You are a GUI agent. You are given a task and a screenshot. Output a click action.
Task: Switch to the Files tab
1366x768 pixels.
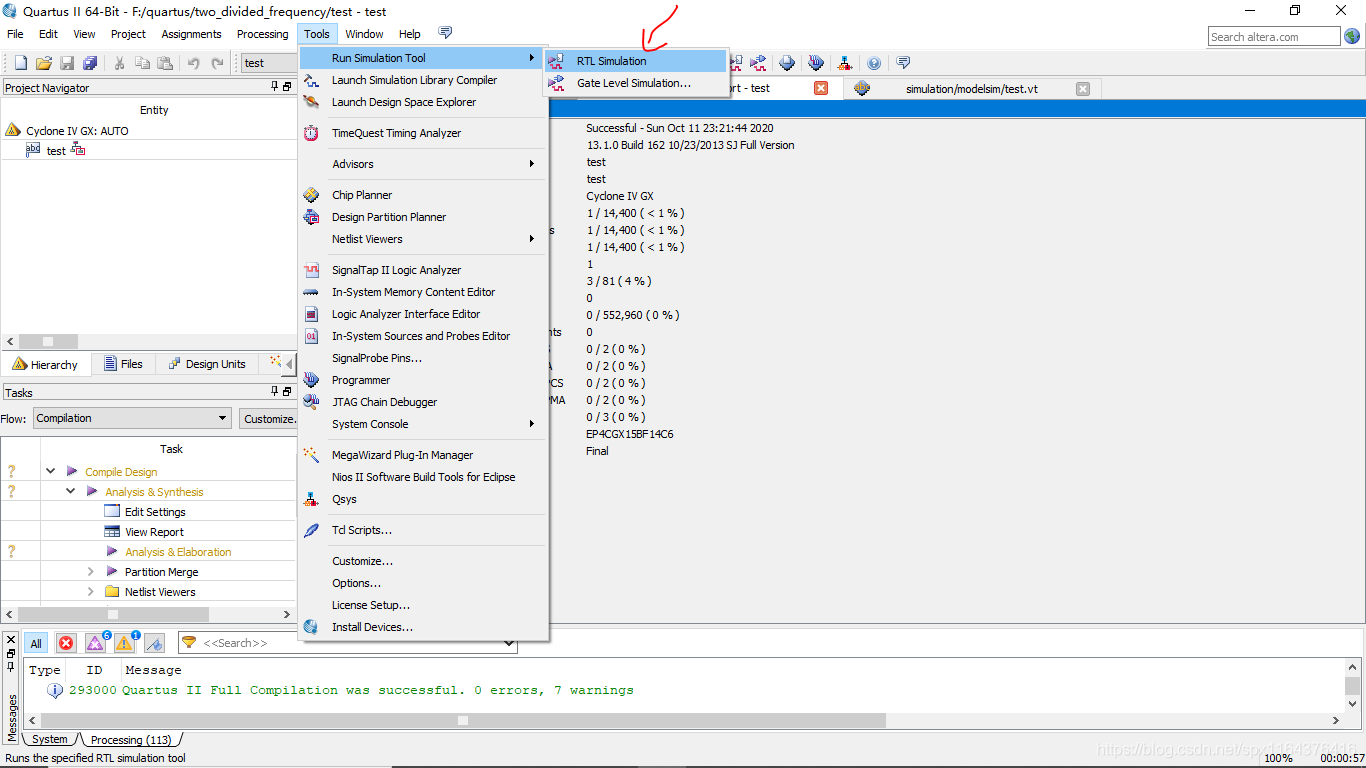pos(122,364)
